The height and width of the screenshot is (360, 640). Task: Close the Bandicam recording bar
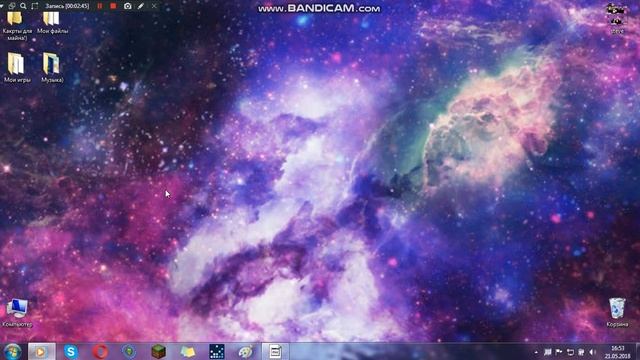click(x=154, y=6)
